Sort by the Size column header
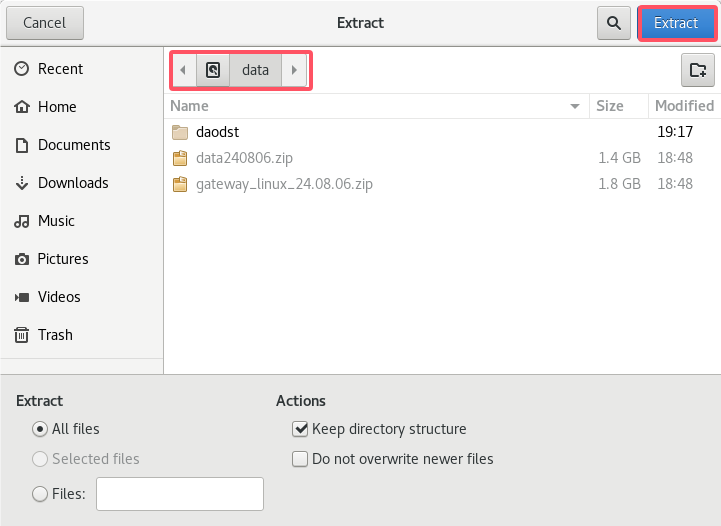The width and height of the screenshot is (721, 526). [x=618, y=106]
